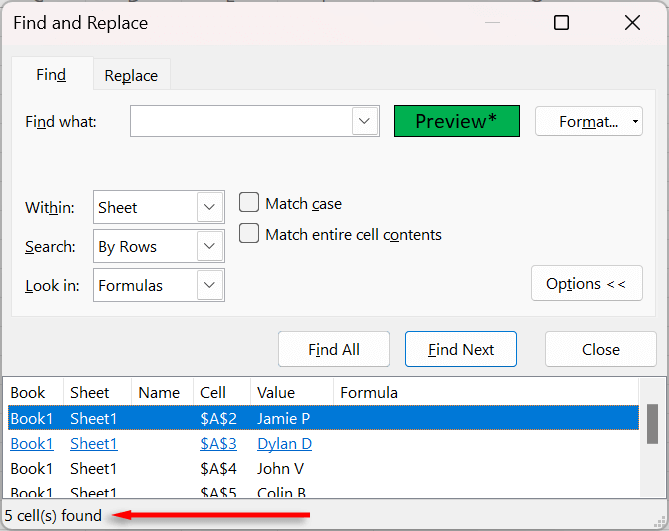The height and width of the screenshot is (531, 669).
Task: Open the Within dropdown
Action: pyautogui.click(x=210, y=208)
